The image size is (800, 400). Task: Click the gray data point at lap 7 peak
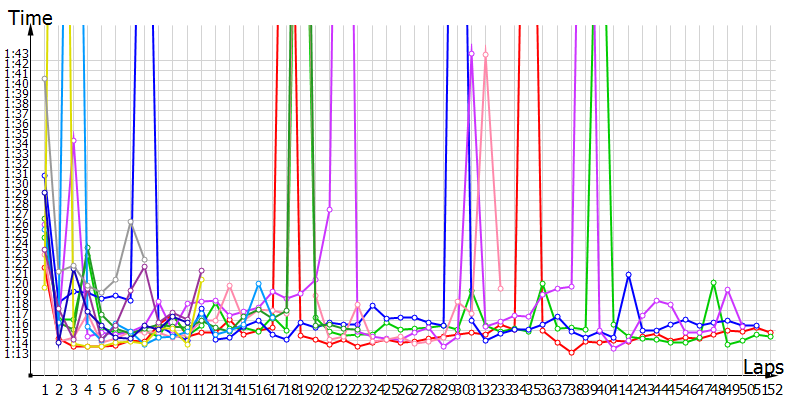coord(131,222)
